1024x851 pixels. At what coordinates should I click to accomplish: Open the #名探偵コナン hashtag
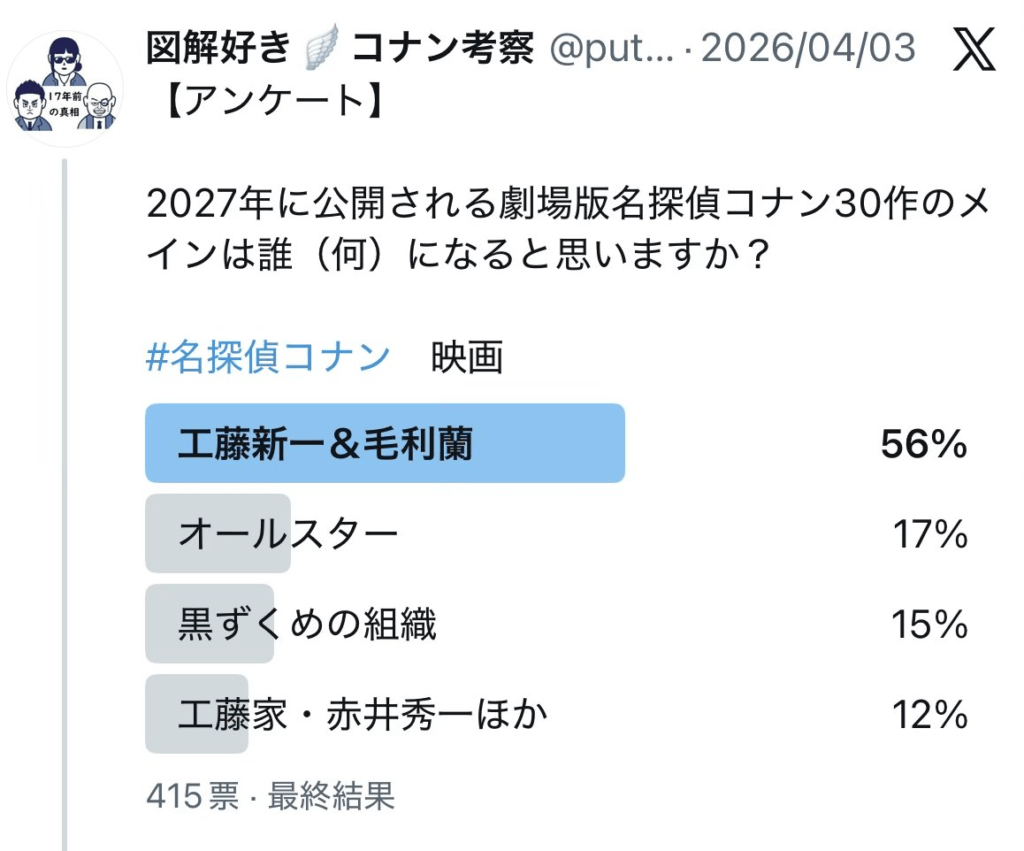268,357
